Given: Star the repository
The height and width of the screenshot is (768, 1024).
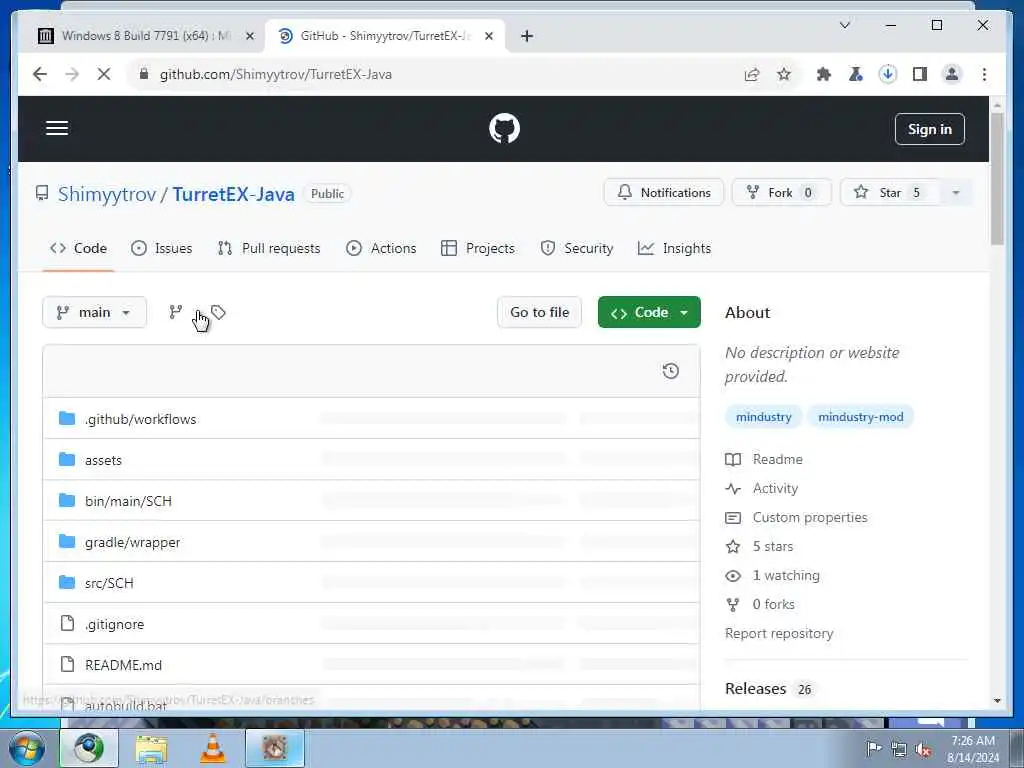Looking at the screenshot, I should pos(889,193).
